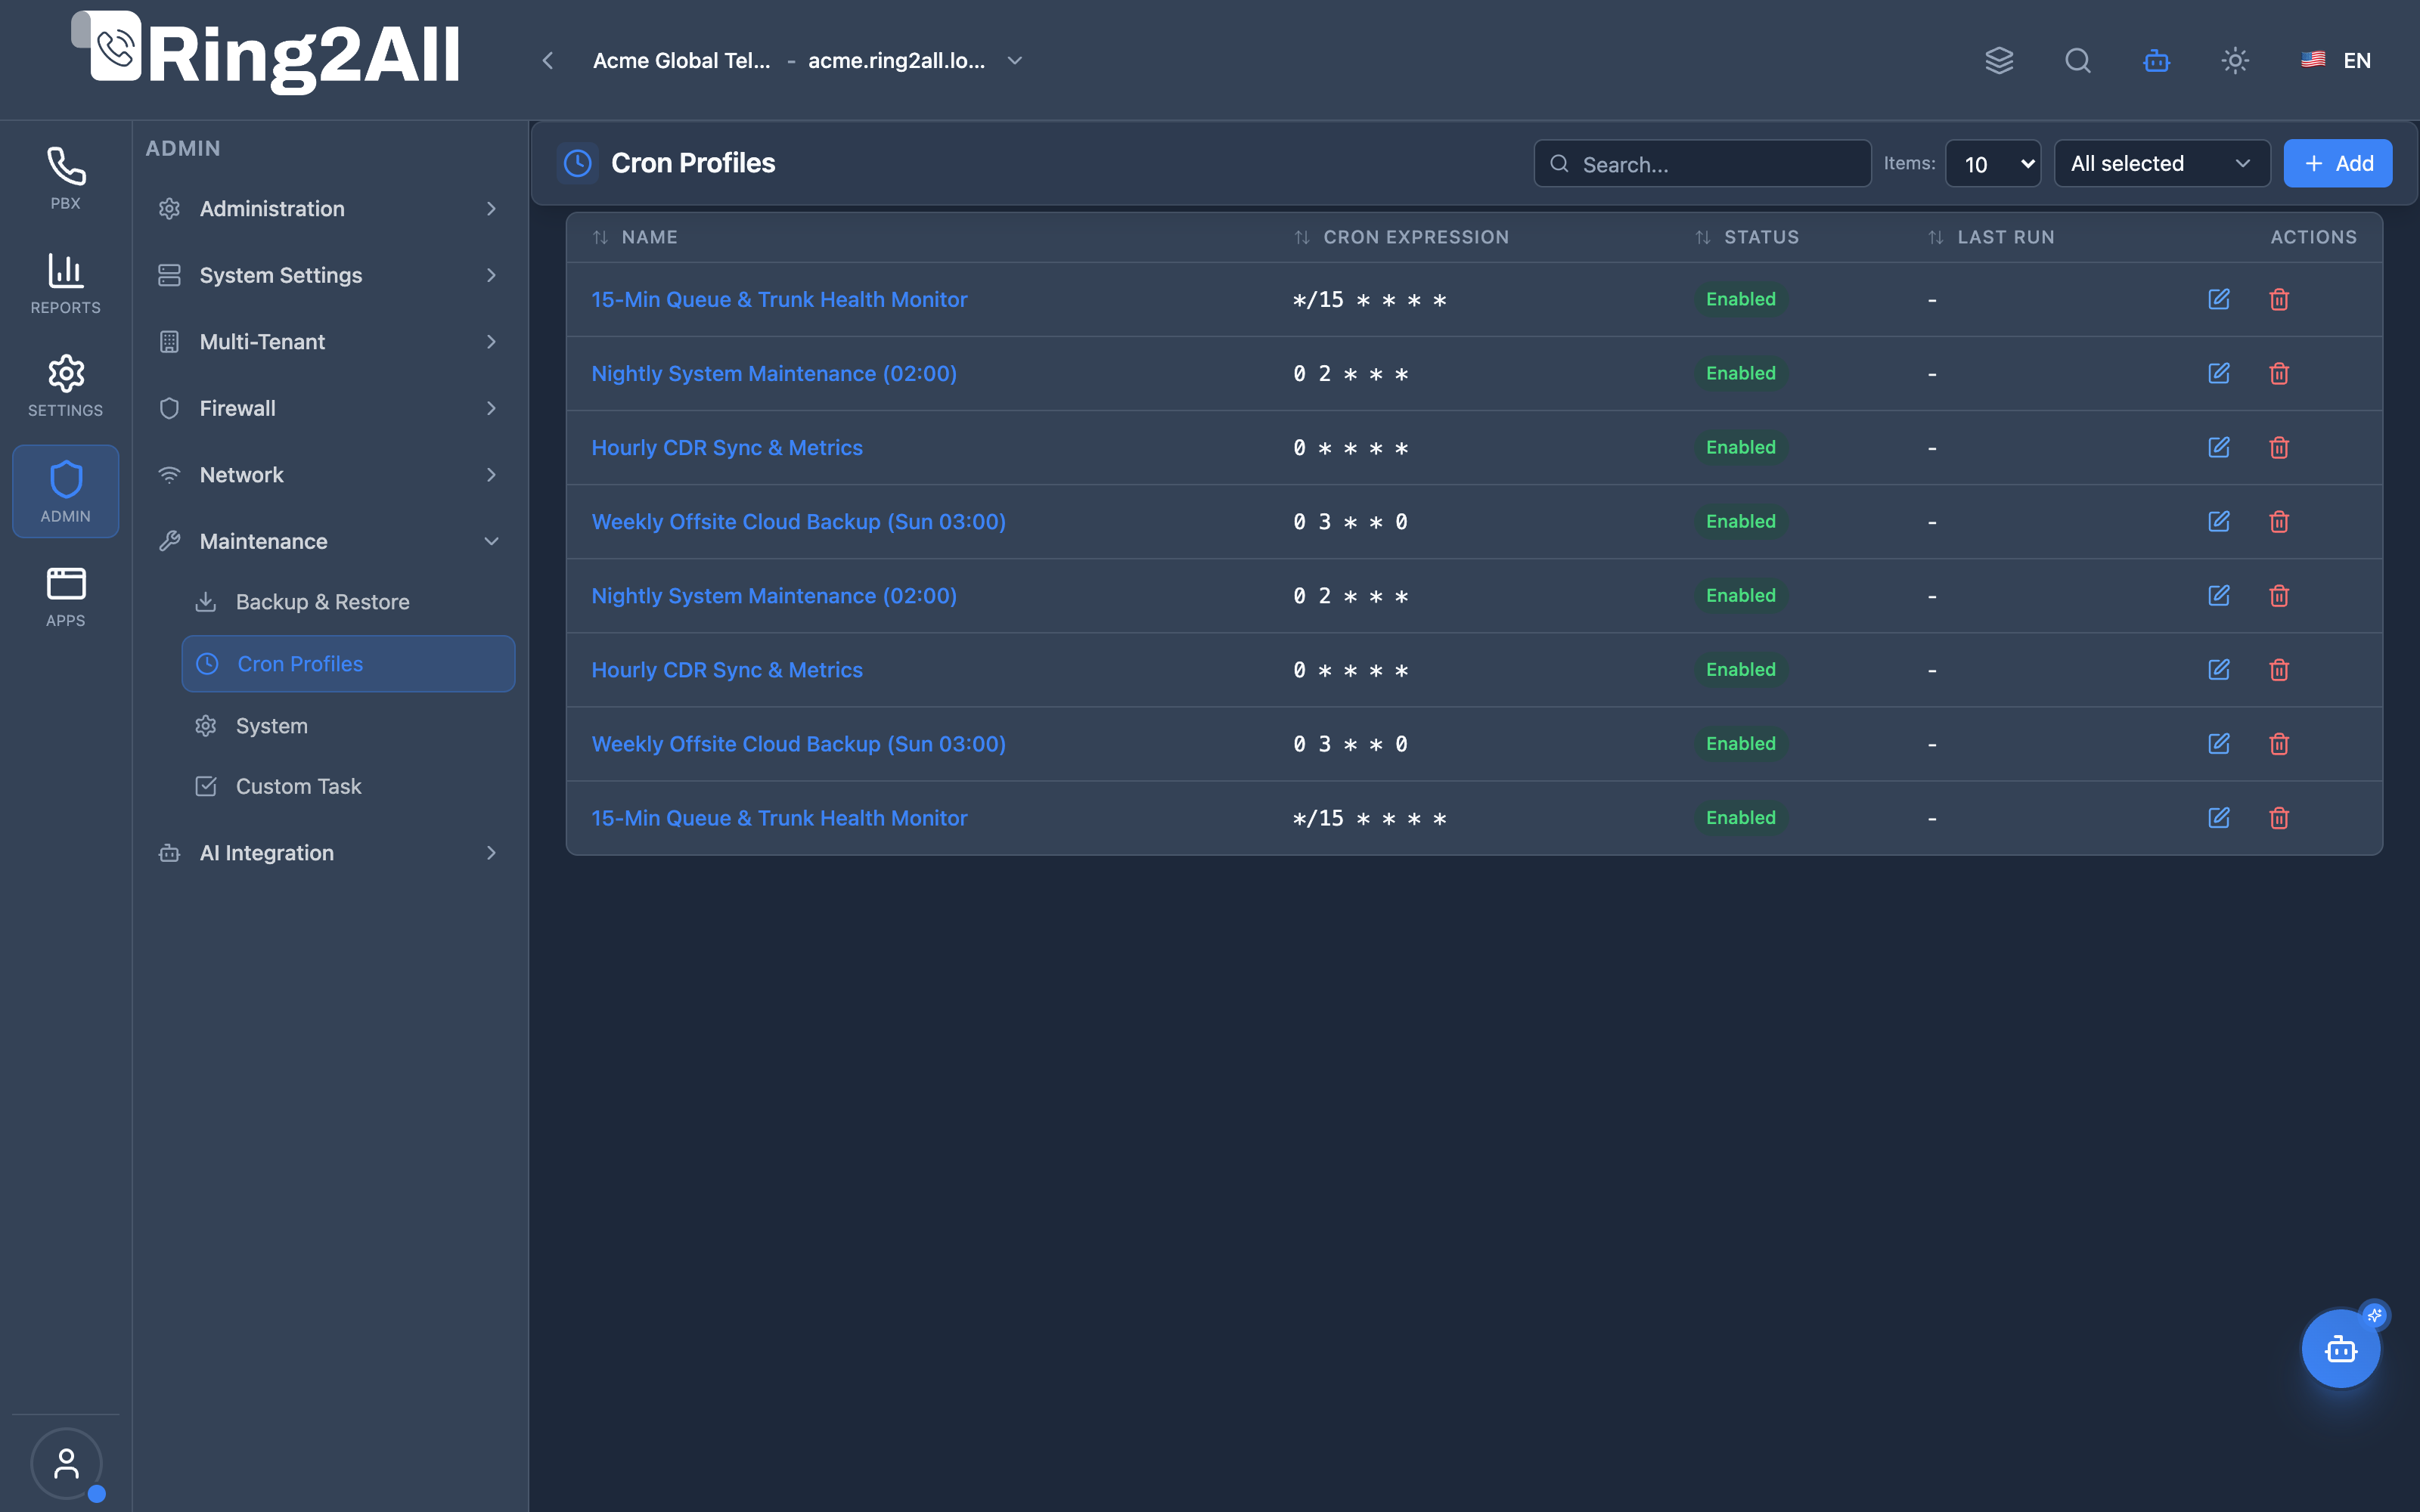The image size is (2420, 1512).
Task: Click the Add button
Action: pyautogui.click(x=2337, y=163)
